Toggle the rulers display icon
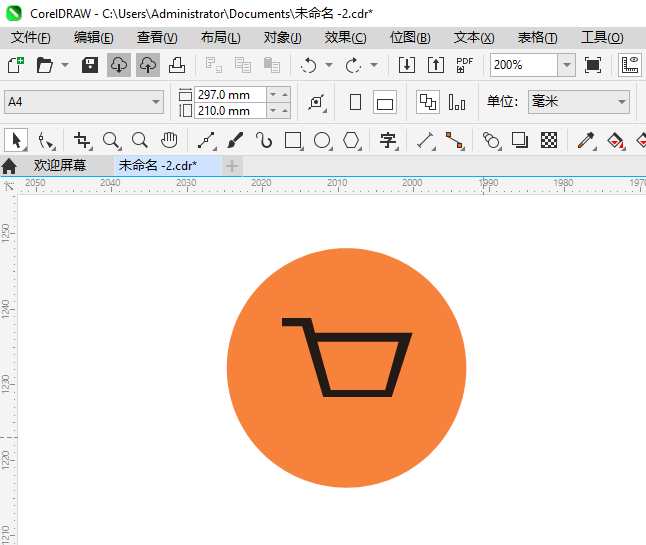646x545 pixels. (630, 65)
